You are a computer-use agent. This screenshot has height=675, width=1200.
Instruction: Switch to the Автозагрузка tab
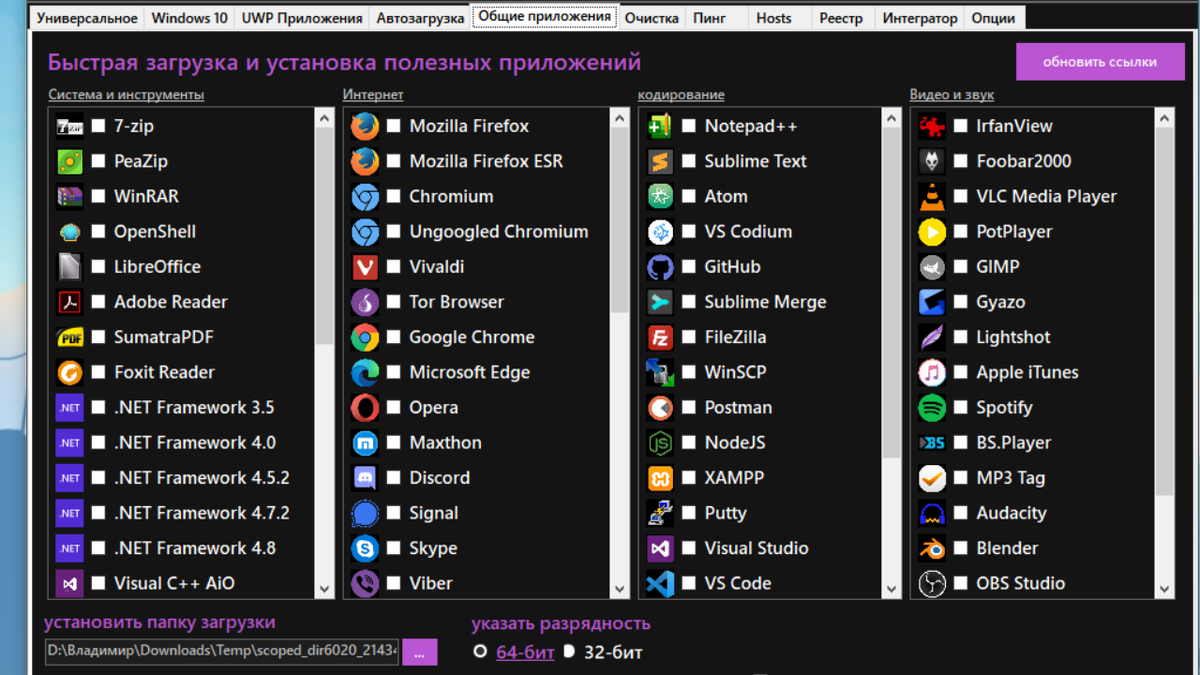(x=420, y=18)
